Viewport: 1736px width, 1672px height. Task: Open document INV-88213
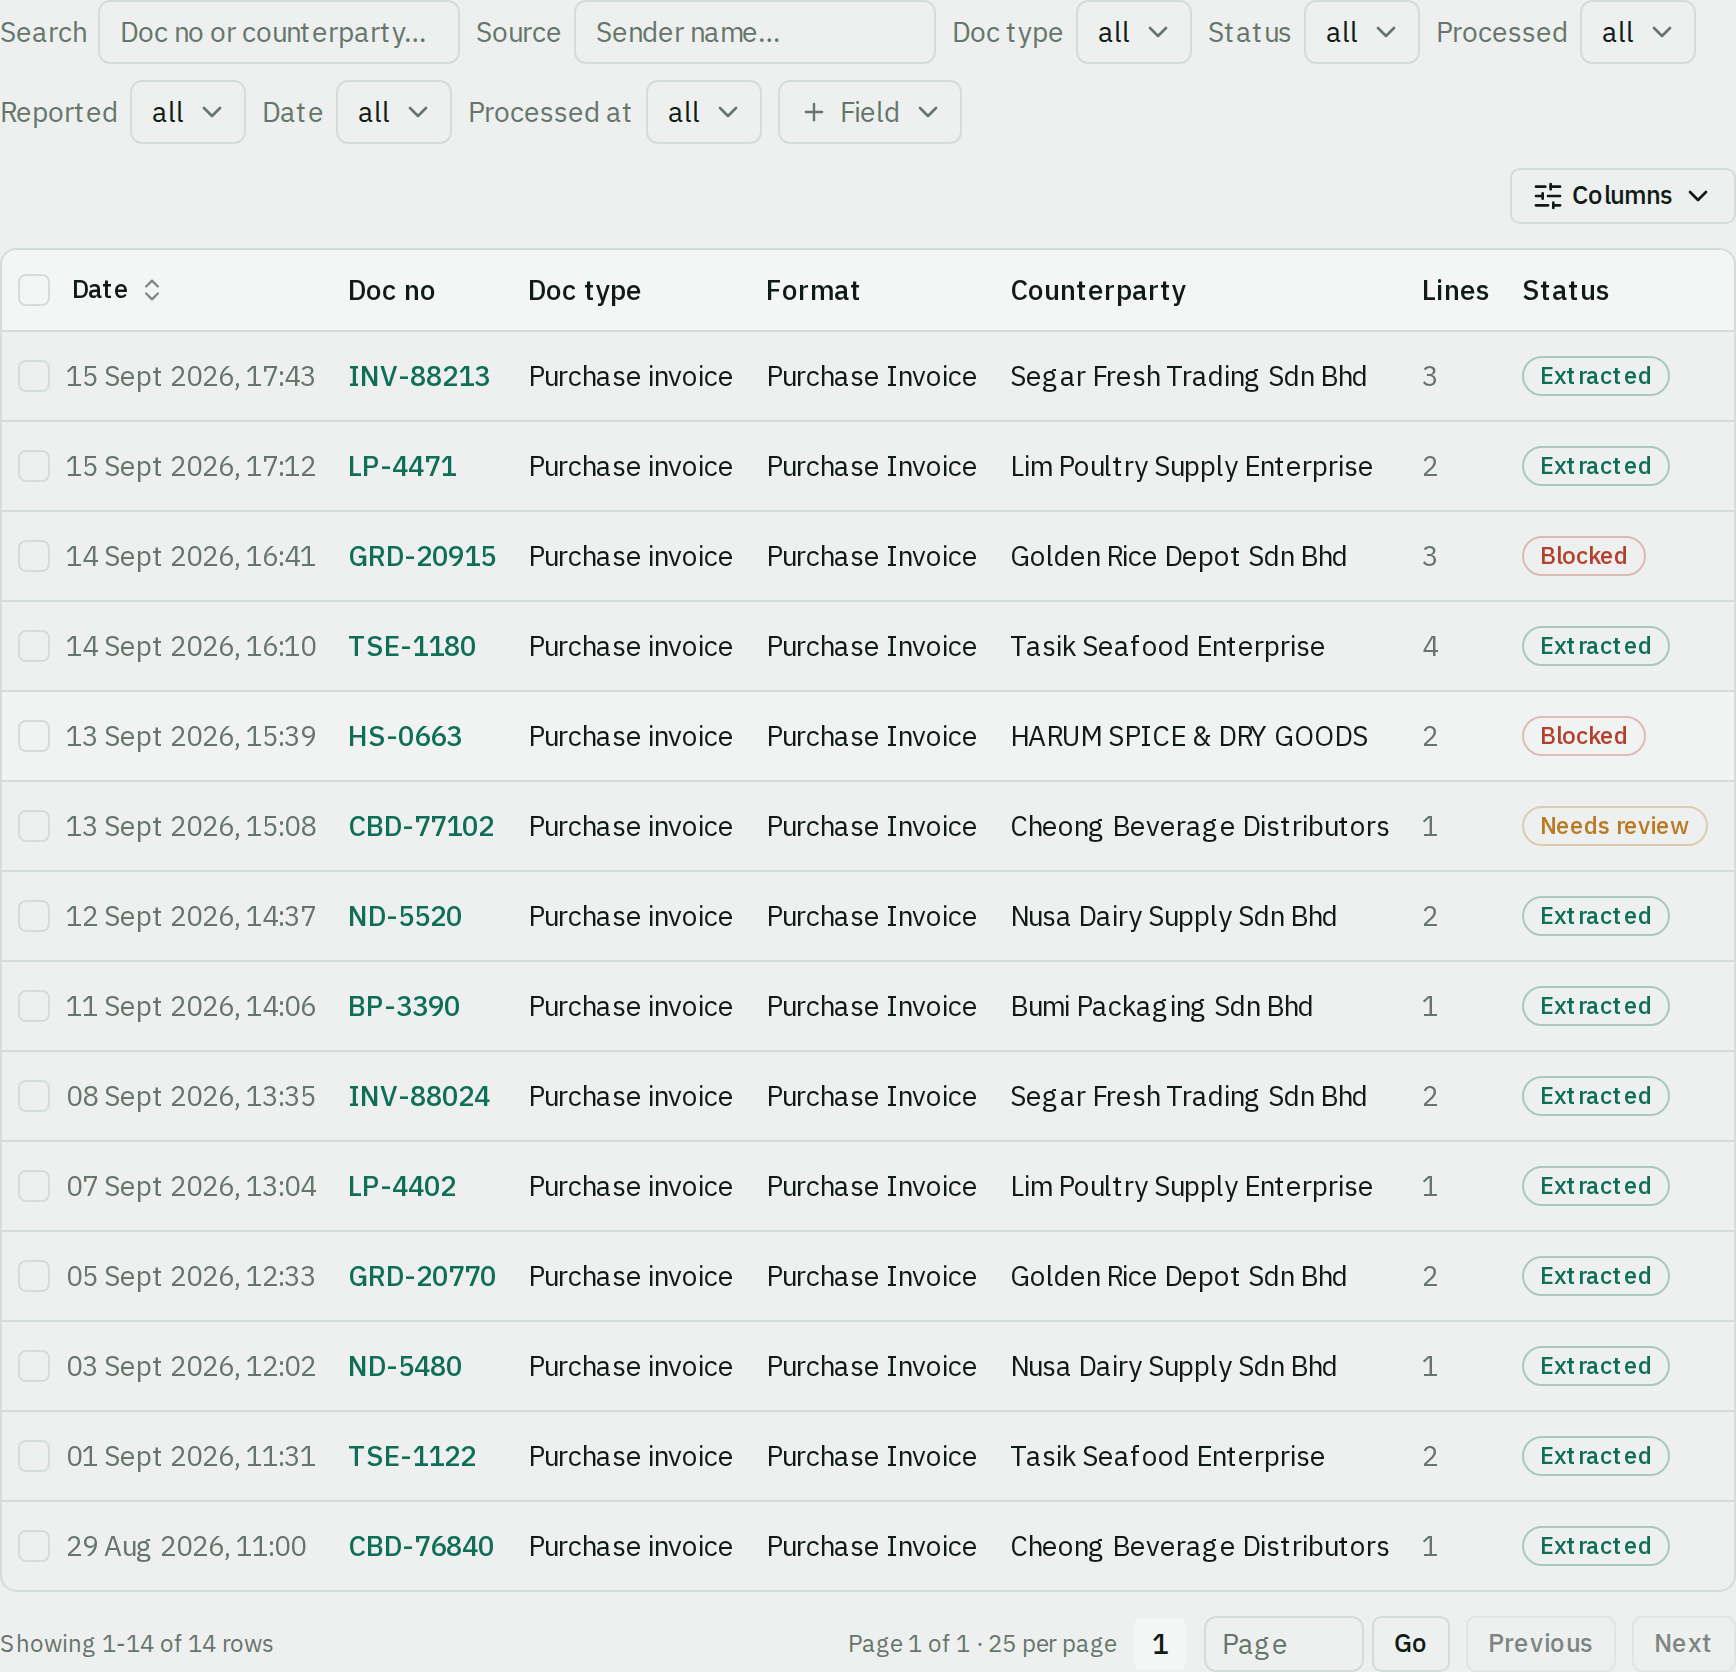(x=419, y=376)
